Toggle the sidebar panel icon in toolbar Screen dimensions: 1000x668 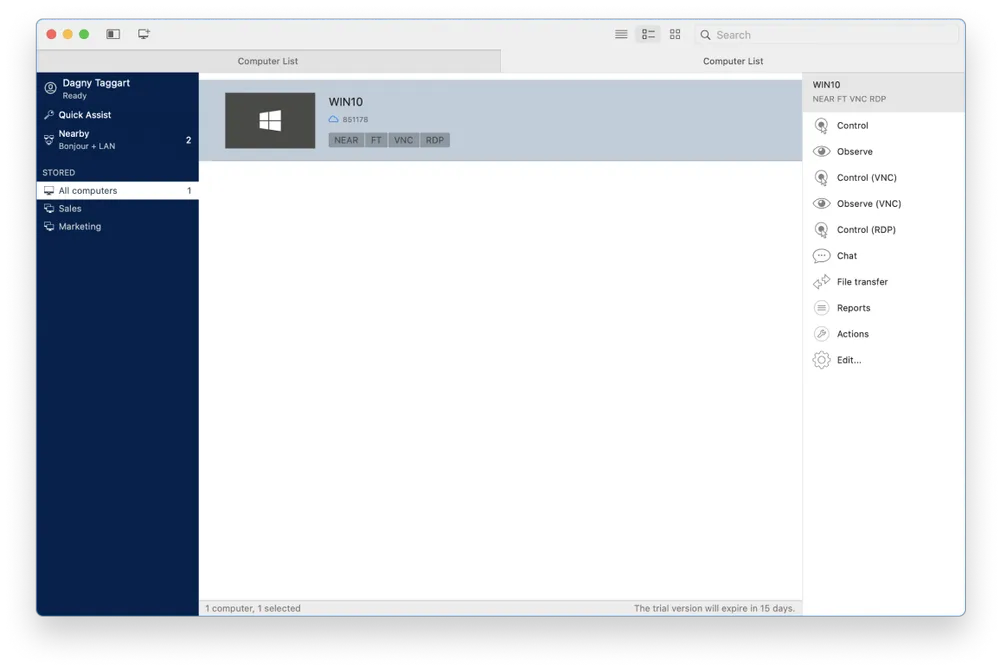point(113,34)
